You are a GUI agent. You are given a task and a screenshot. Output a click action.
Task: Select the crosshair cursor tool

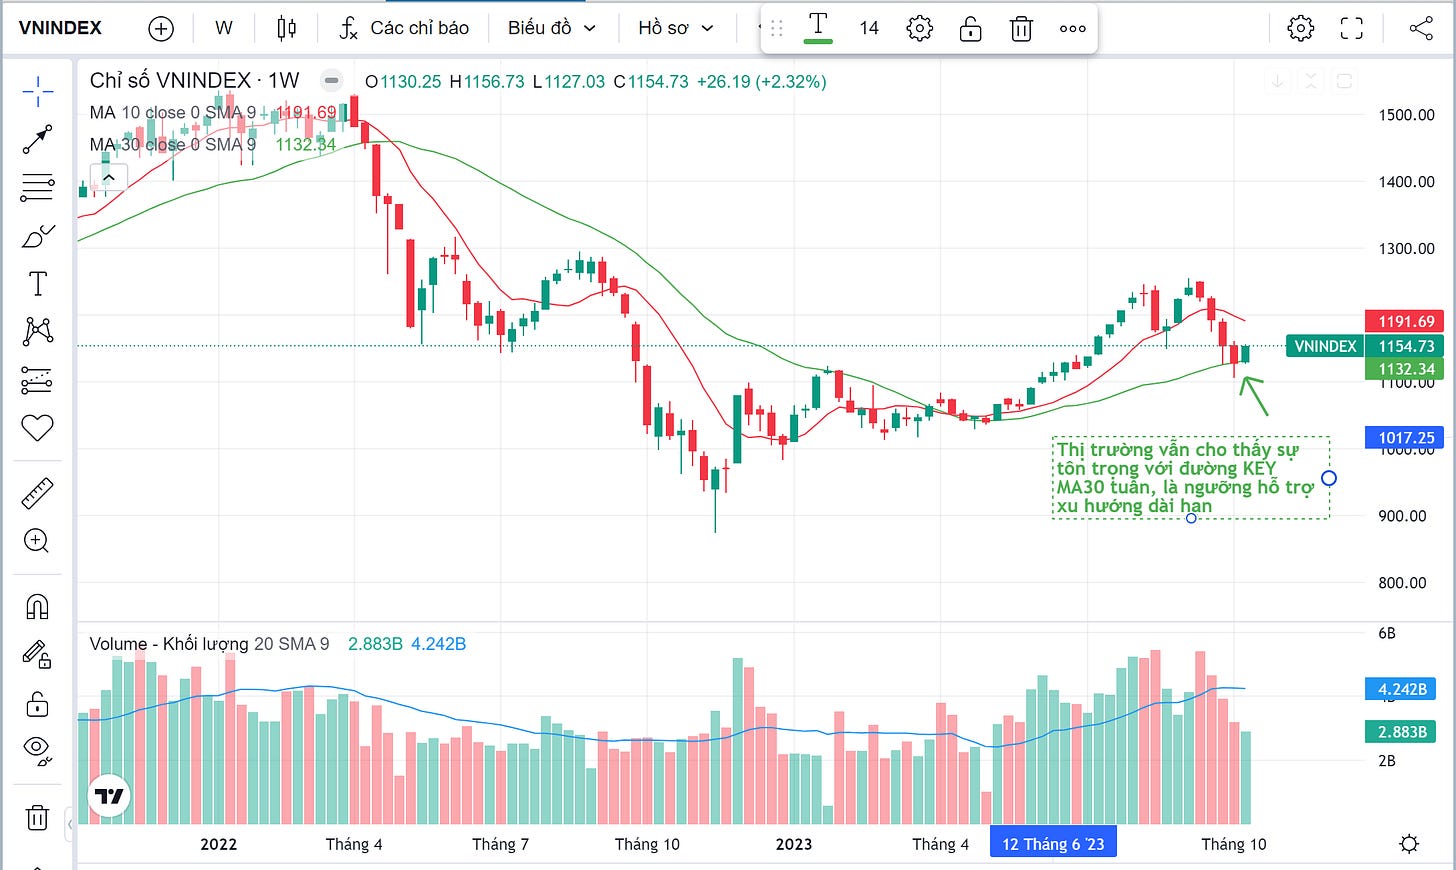point(37,91)
